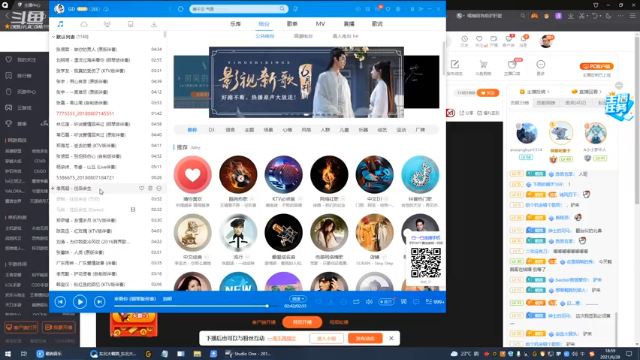Open the radio antenna tab icon

[107, 24]
